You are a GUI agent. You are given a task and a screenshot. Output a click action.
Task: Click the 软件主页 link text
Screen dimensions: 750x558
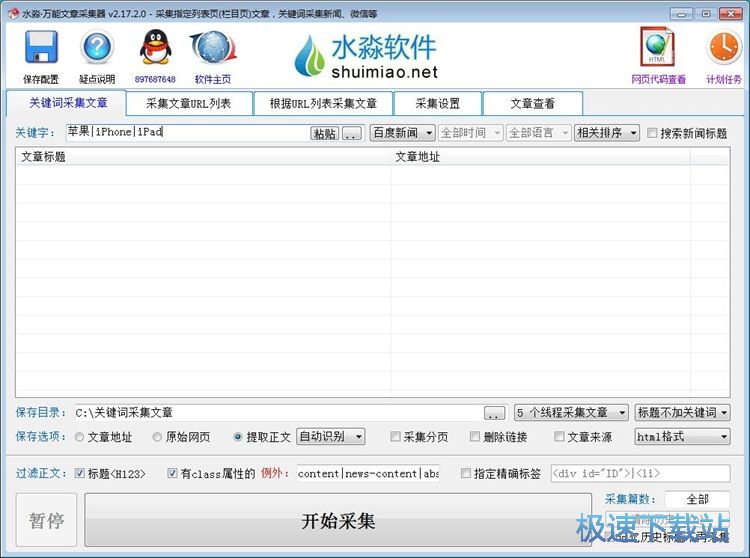tap(213, 79)
